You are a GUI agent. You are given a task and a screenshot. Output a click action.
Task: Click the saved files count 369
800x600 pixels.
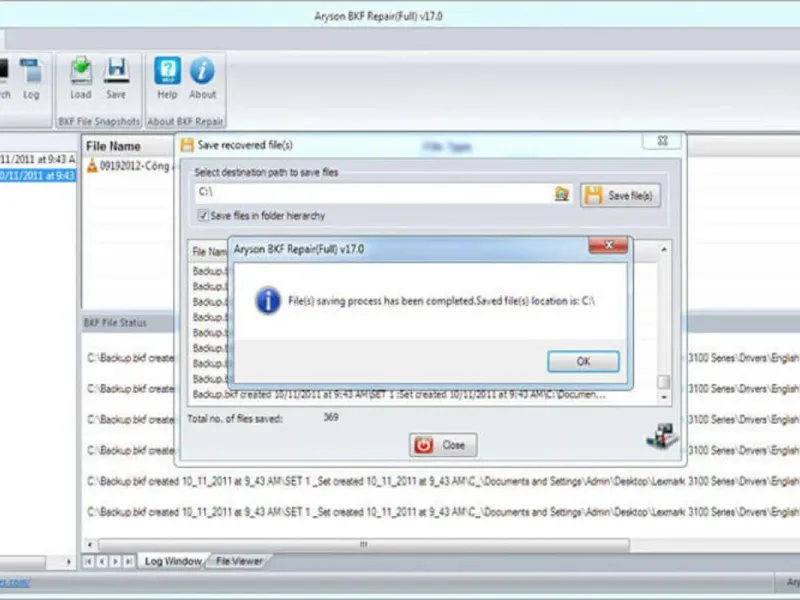(x=331, y=417)
